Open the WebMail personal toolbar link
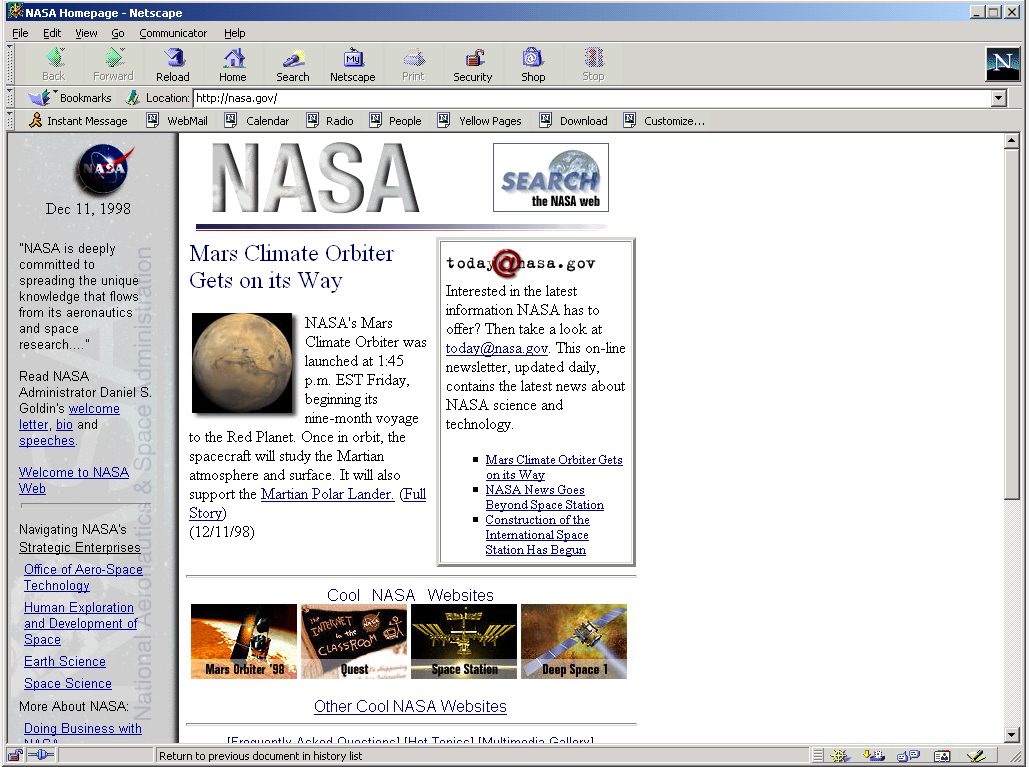 tap(177, 121)
